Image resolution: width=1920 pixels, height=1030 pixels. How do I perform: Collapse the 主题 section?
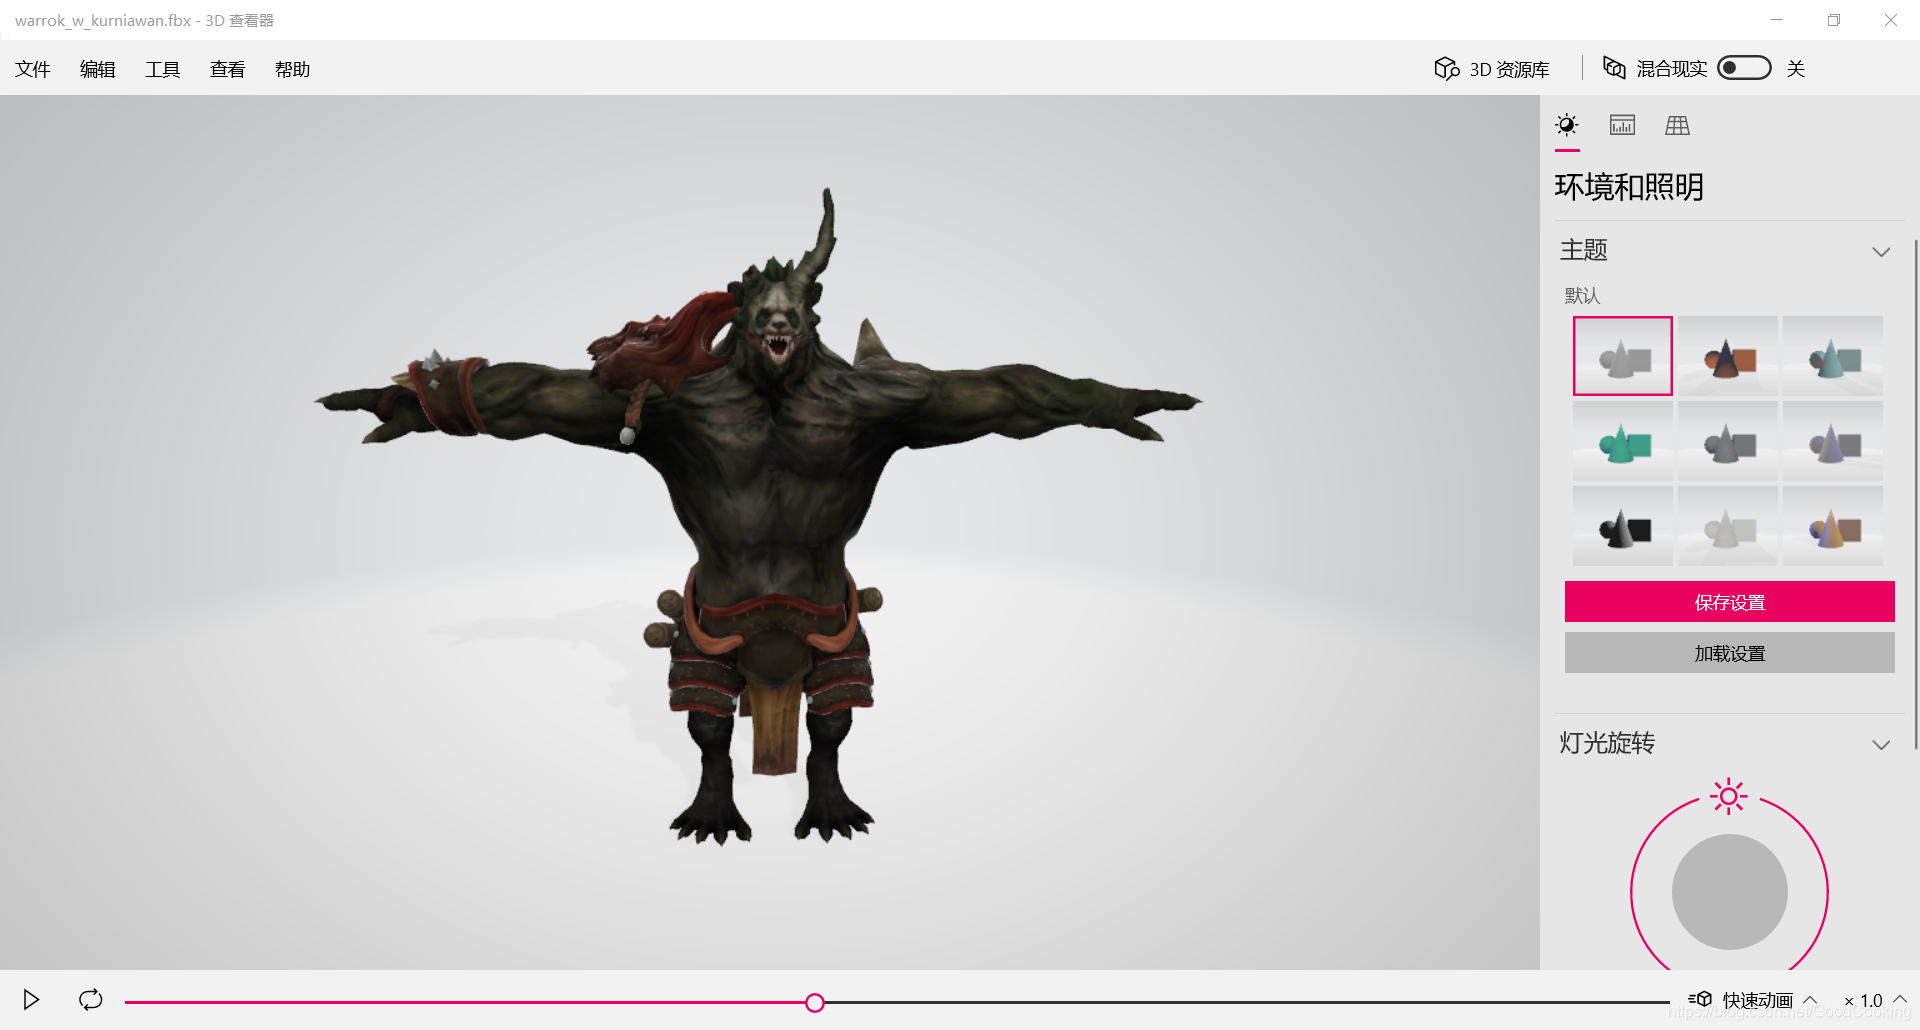click(x=1881, y=251)
